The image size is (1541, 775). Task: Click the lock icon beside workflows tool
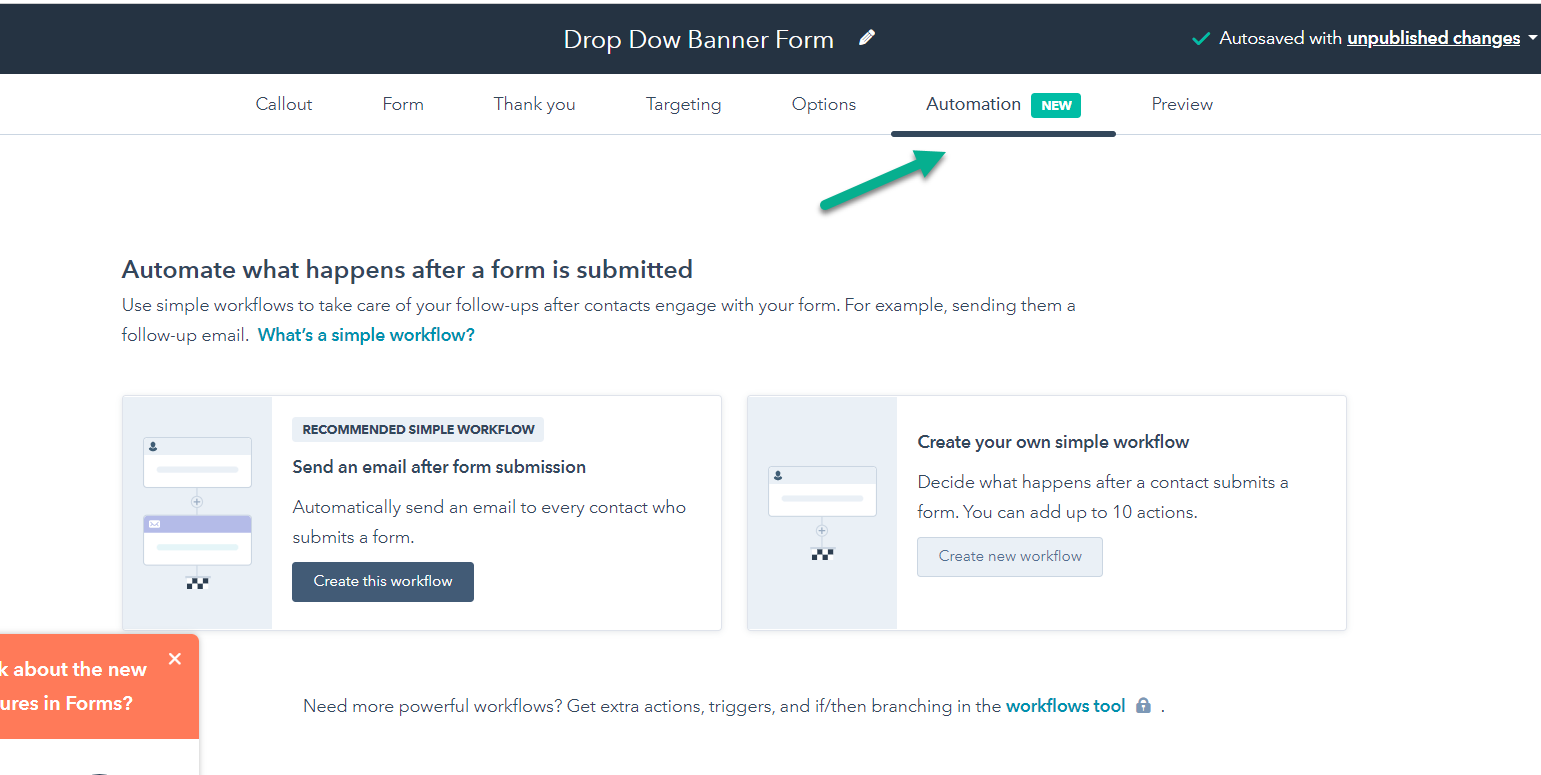pyautogui.click(x=1143, y=705)
